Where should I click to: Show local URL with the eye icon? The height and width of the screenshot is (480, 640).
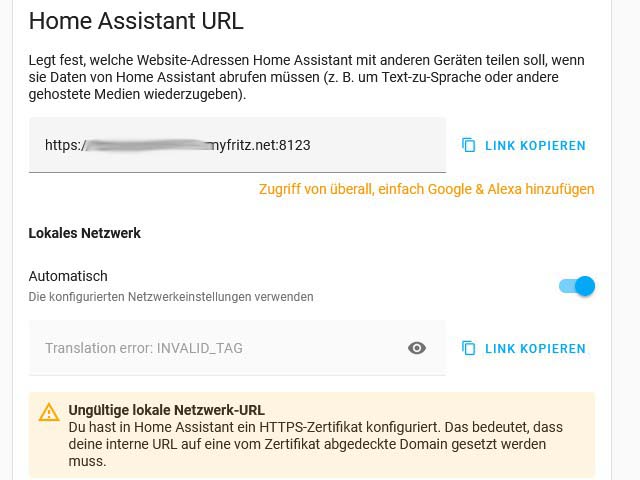pyautogui.click(x=417, y=348)
